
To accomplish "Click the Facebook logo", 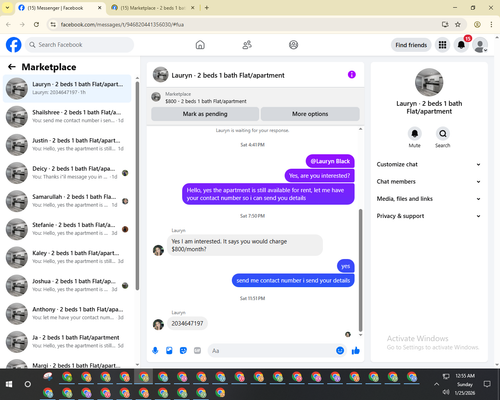I will coord(14,45).
